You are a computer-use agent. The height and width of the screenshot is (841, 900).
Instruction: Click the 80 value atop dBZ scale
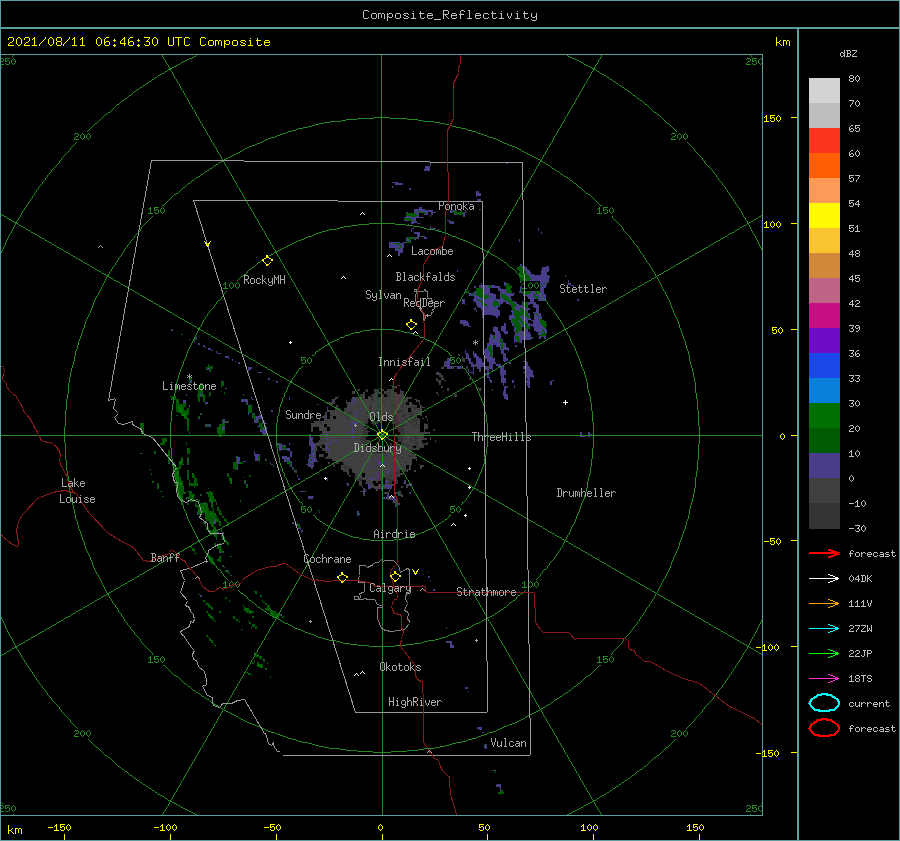point(854,79)
